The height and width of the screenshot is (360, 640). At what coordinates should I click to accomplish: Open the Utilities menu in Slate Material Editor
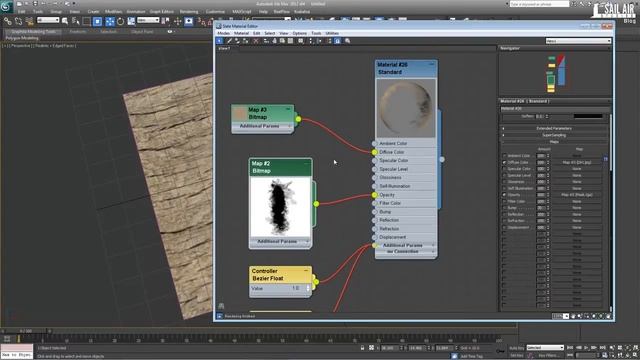pos(332,33)
